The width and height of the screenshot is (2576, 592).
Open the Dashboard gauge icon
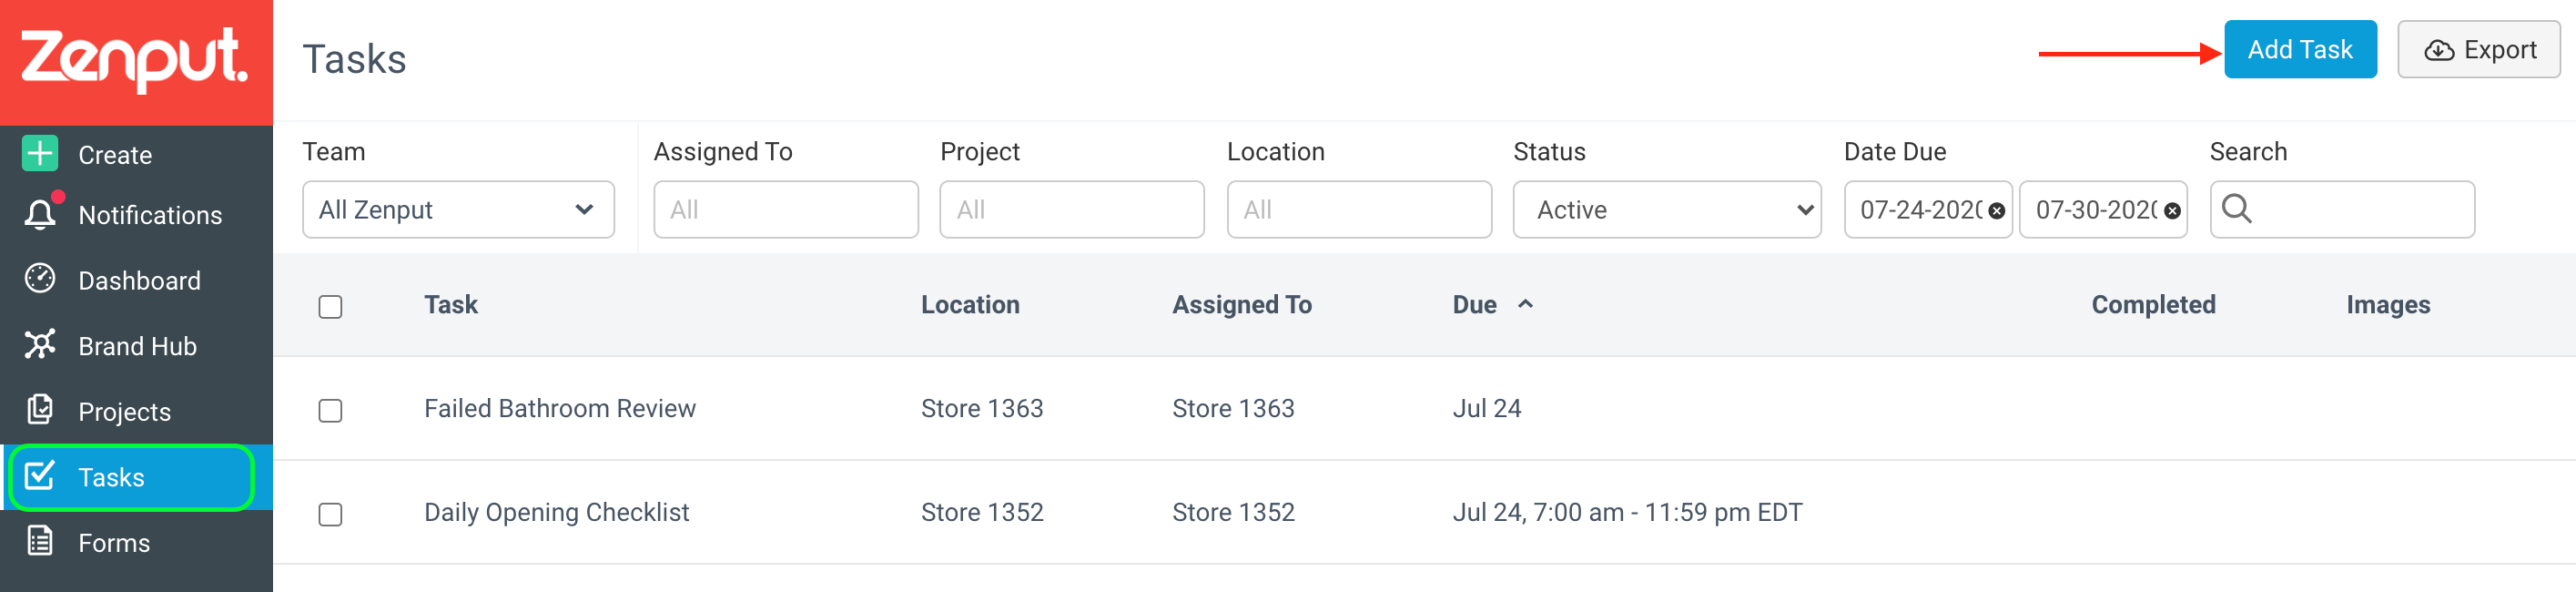40,279
